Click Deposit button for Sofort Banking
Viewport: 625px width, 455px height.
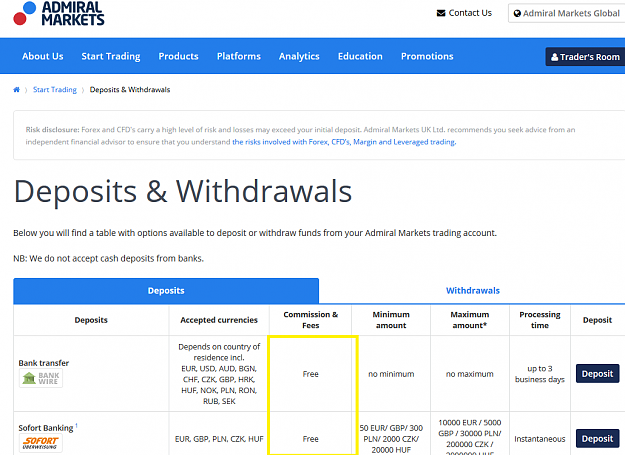pos(597,439)
